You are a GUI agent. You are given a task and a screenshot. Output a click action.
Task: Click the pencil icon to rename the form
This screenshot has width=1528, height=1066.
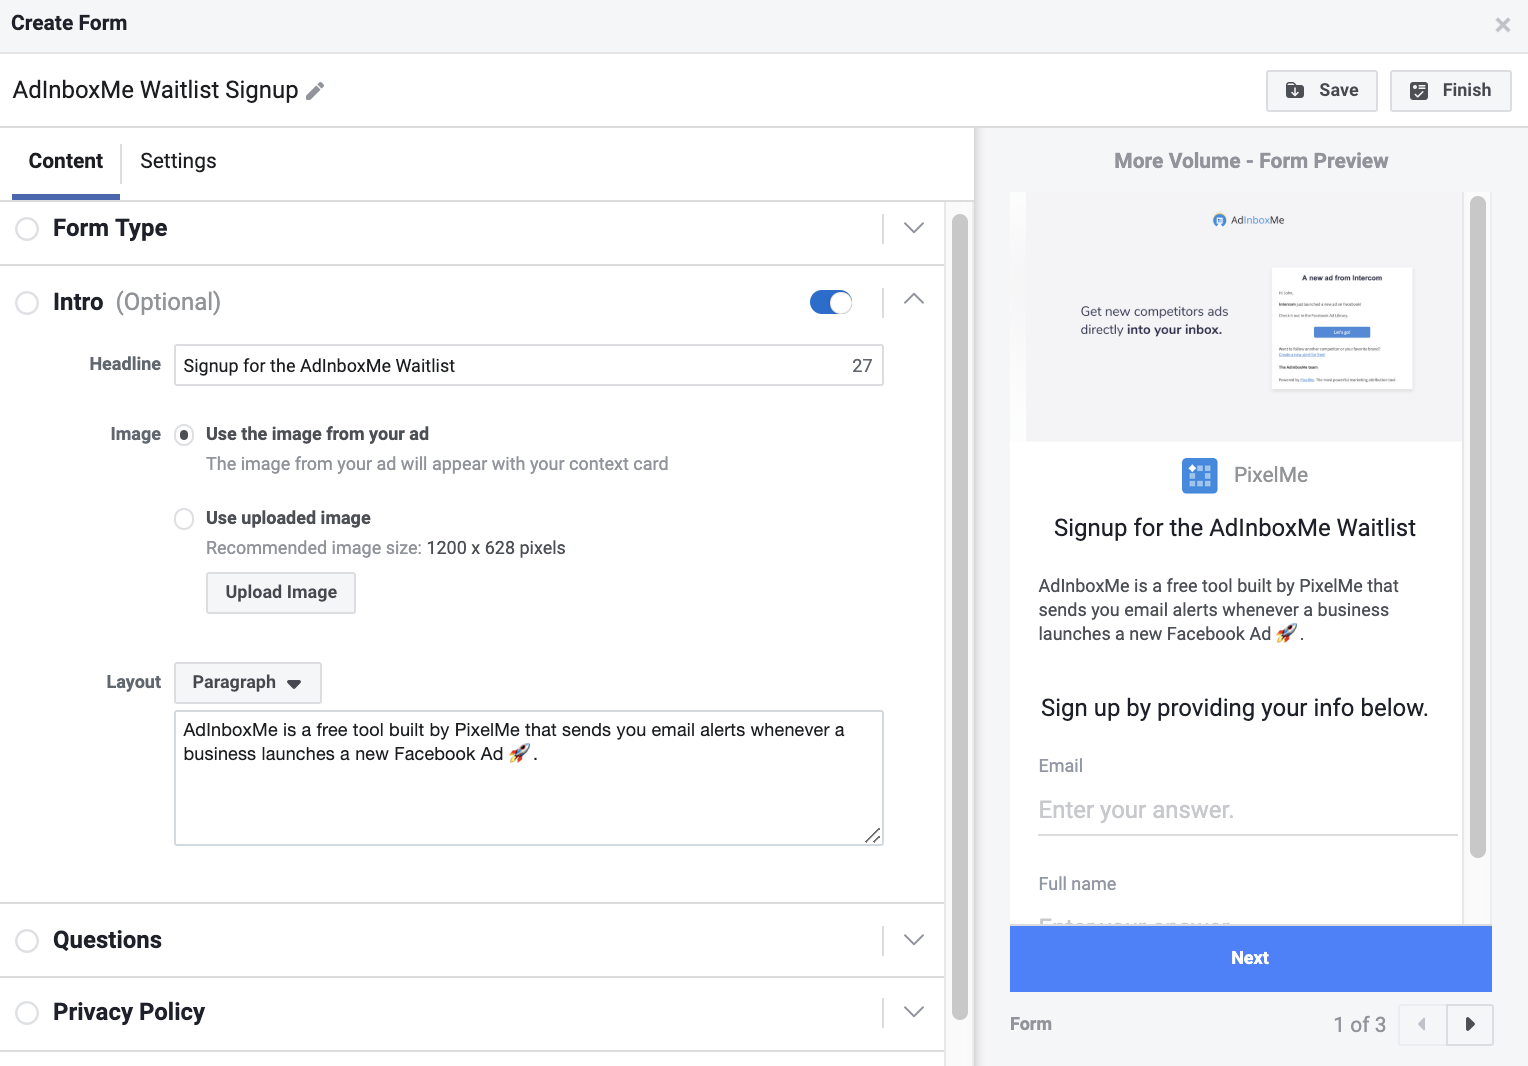315,91
